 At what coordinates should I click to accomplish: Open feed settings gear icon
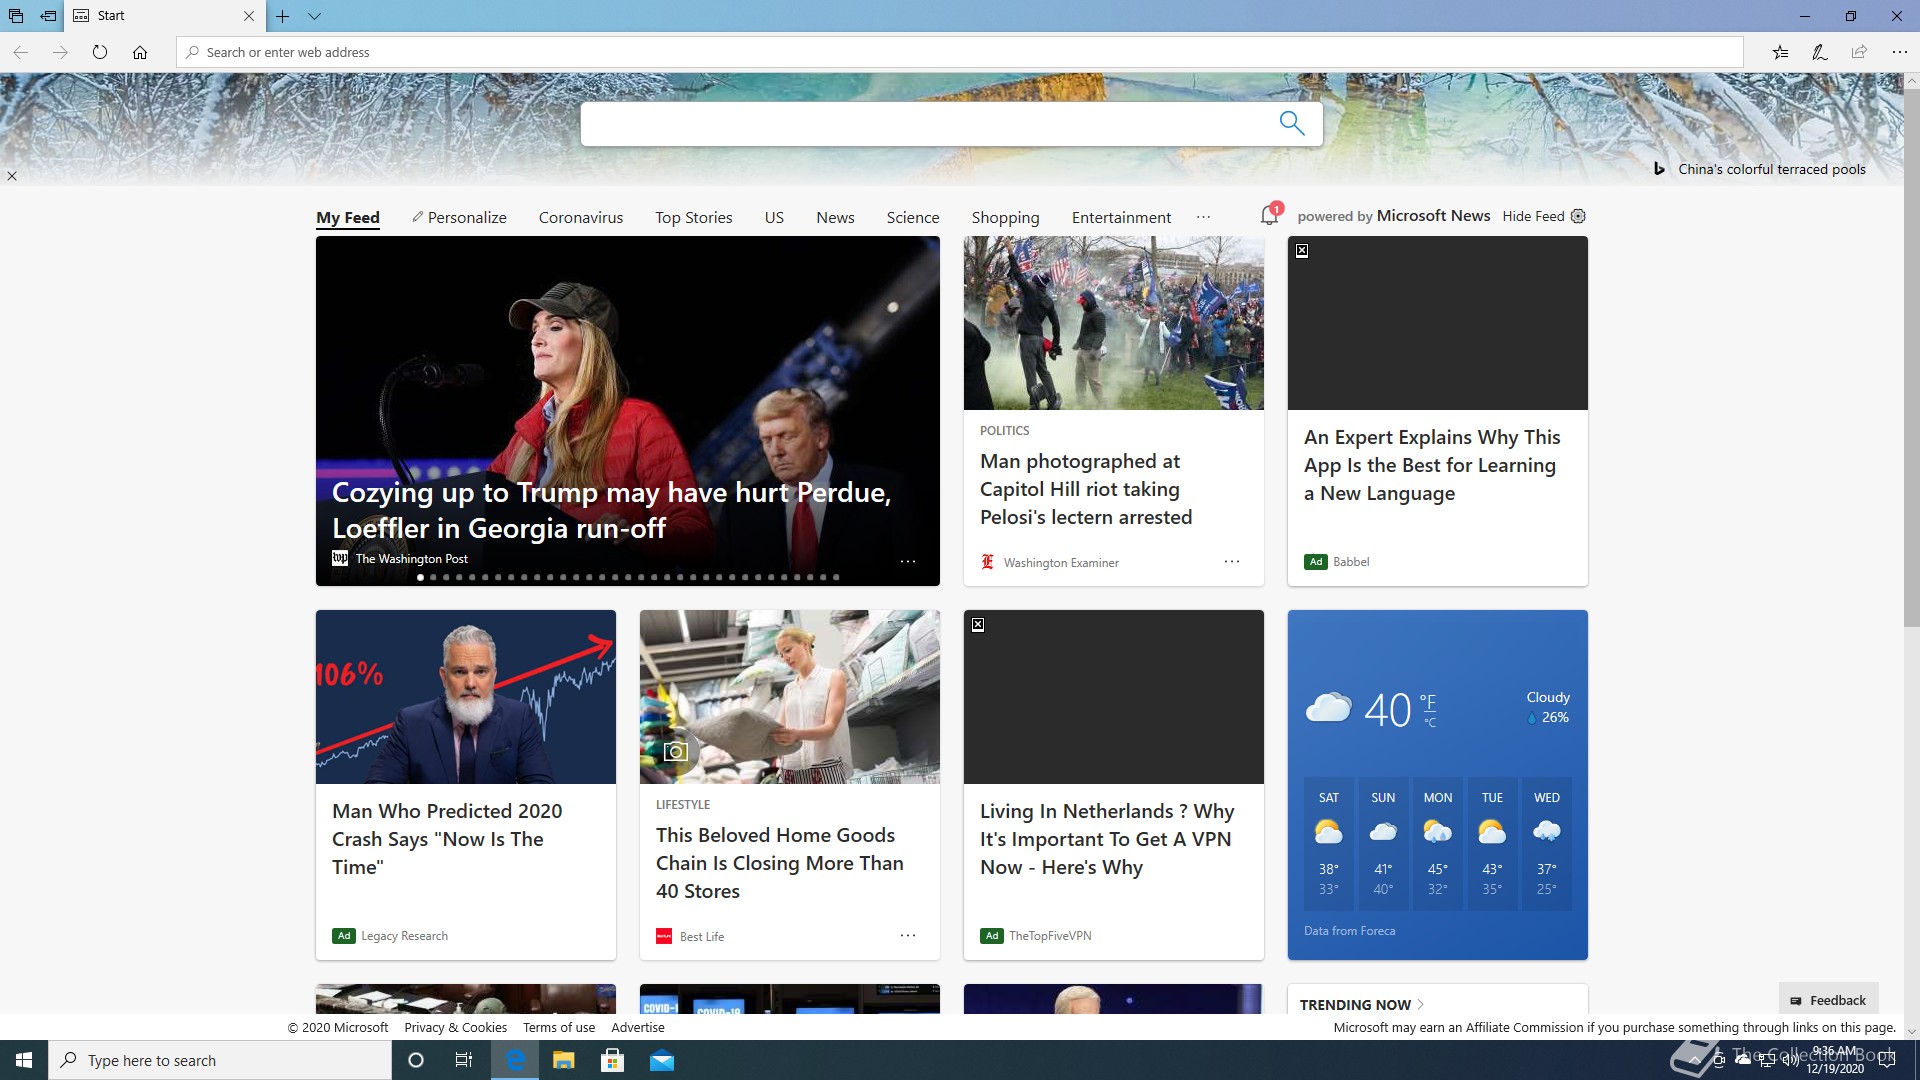click(1578, 216)
